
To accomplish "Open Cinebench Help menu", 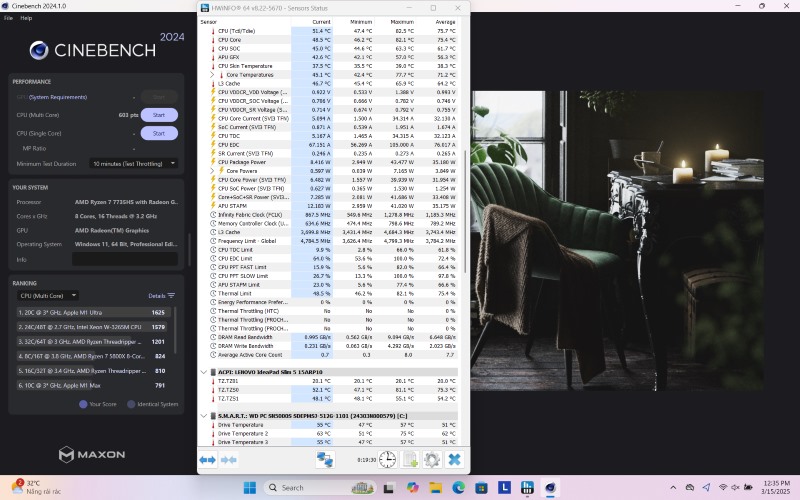I will [26, 18].
